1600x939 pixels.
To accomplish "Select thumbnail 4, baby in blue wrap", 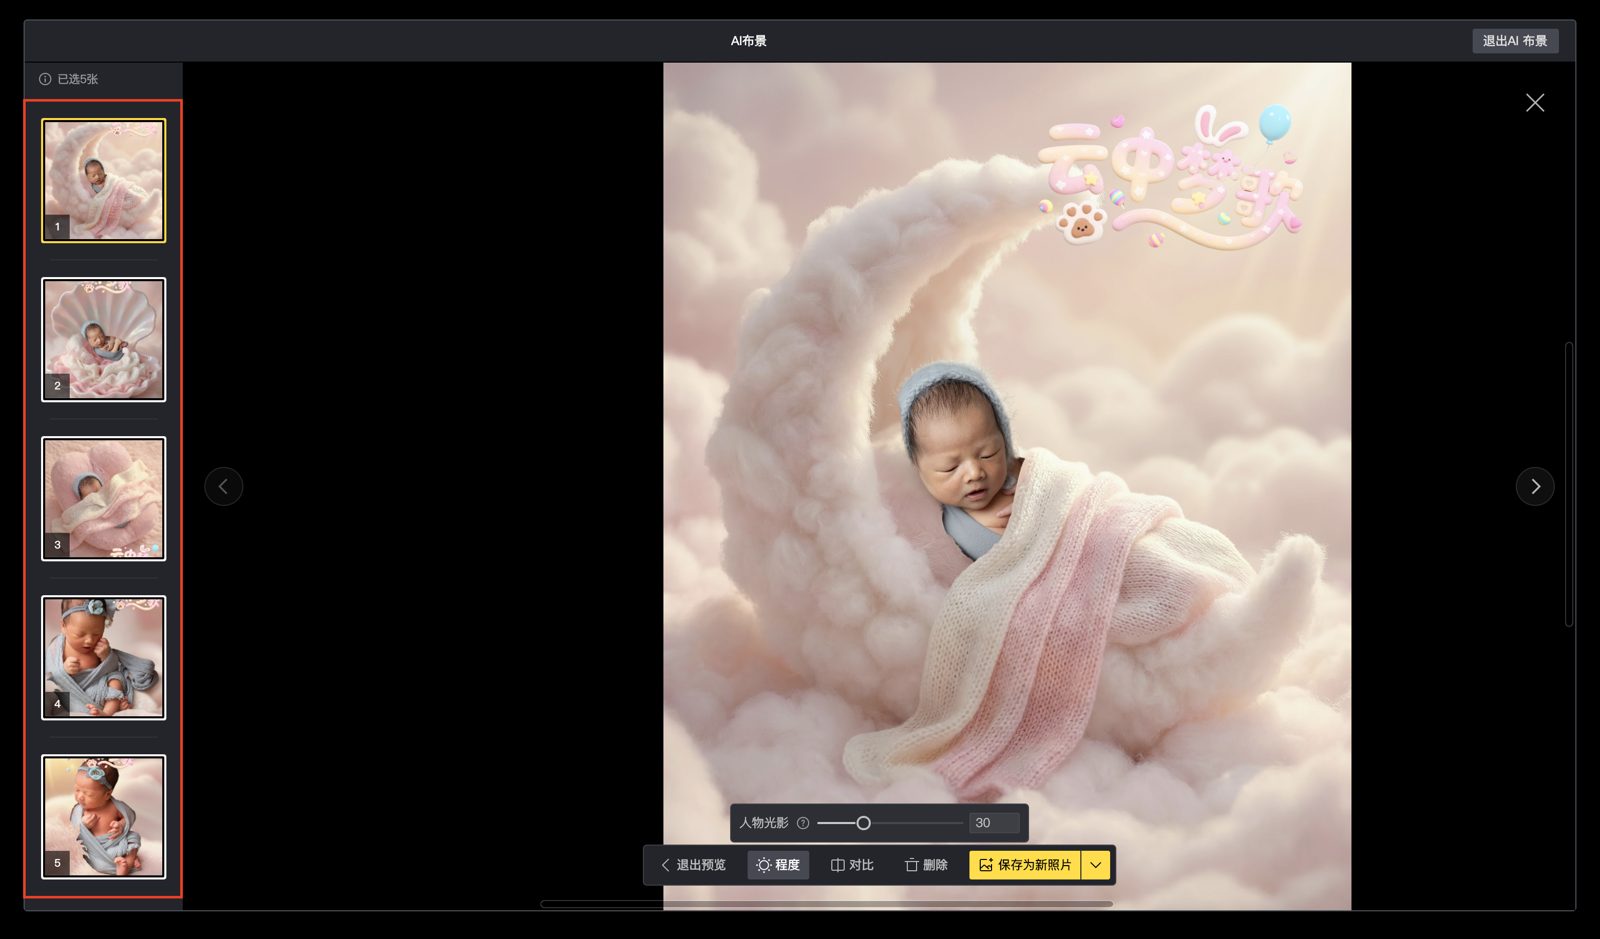I will click(x=104, y=657).
